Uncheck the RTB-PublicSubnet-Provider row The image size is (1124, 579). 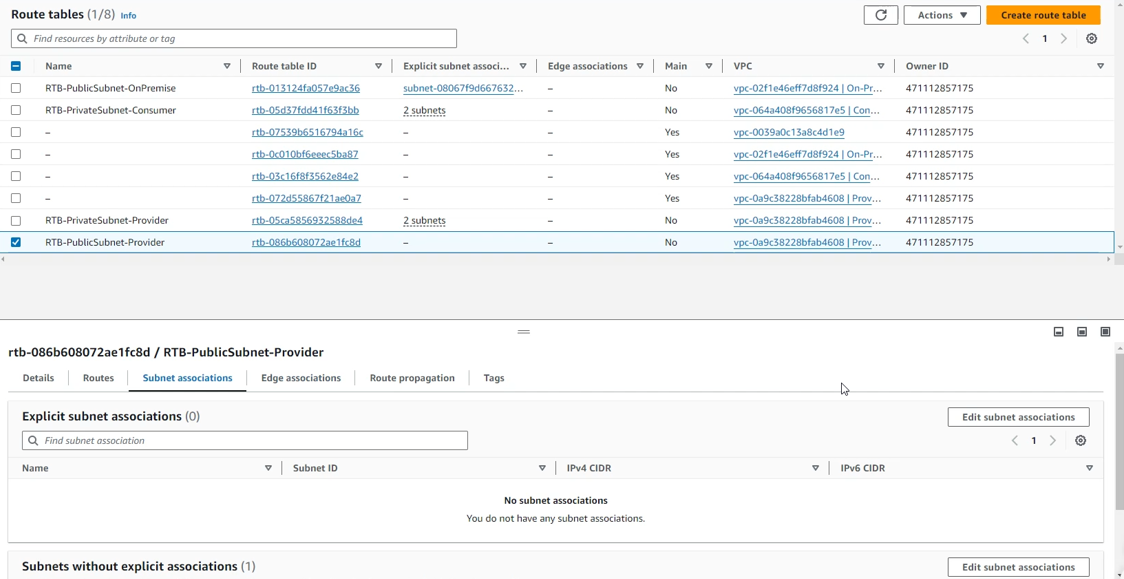coord(16,242)
